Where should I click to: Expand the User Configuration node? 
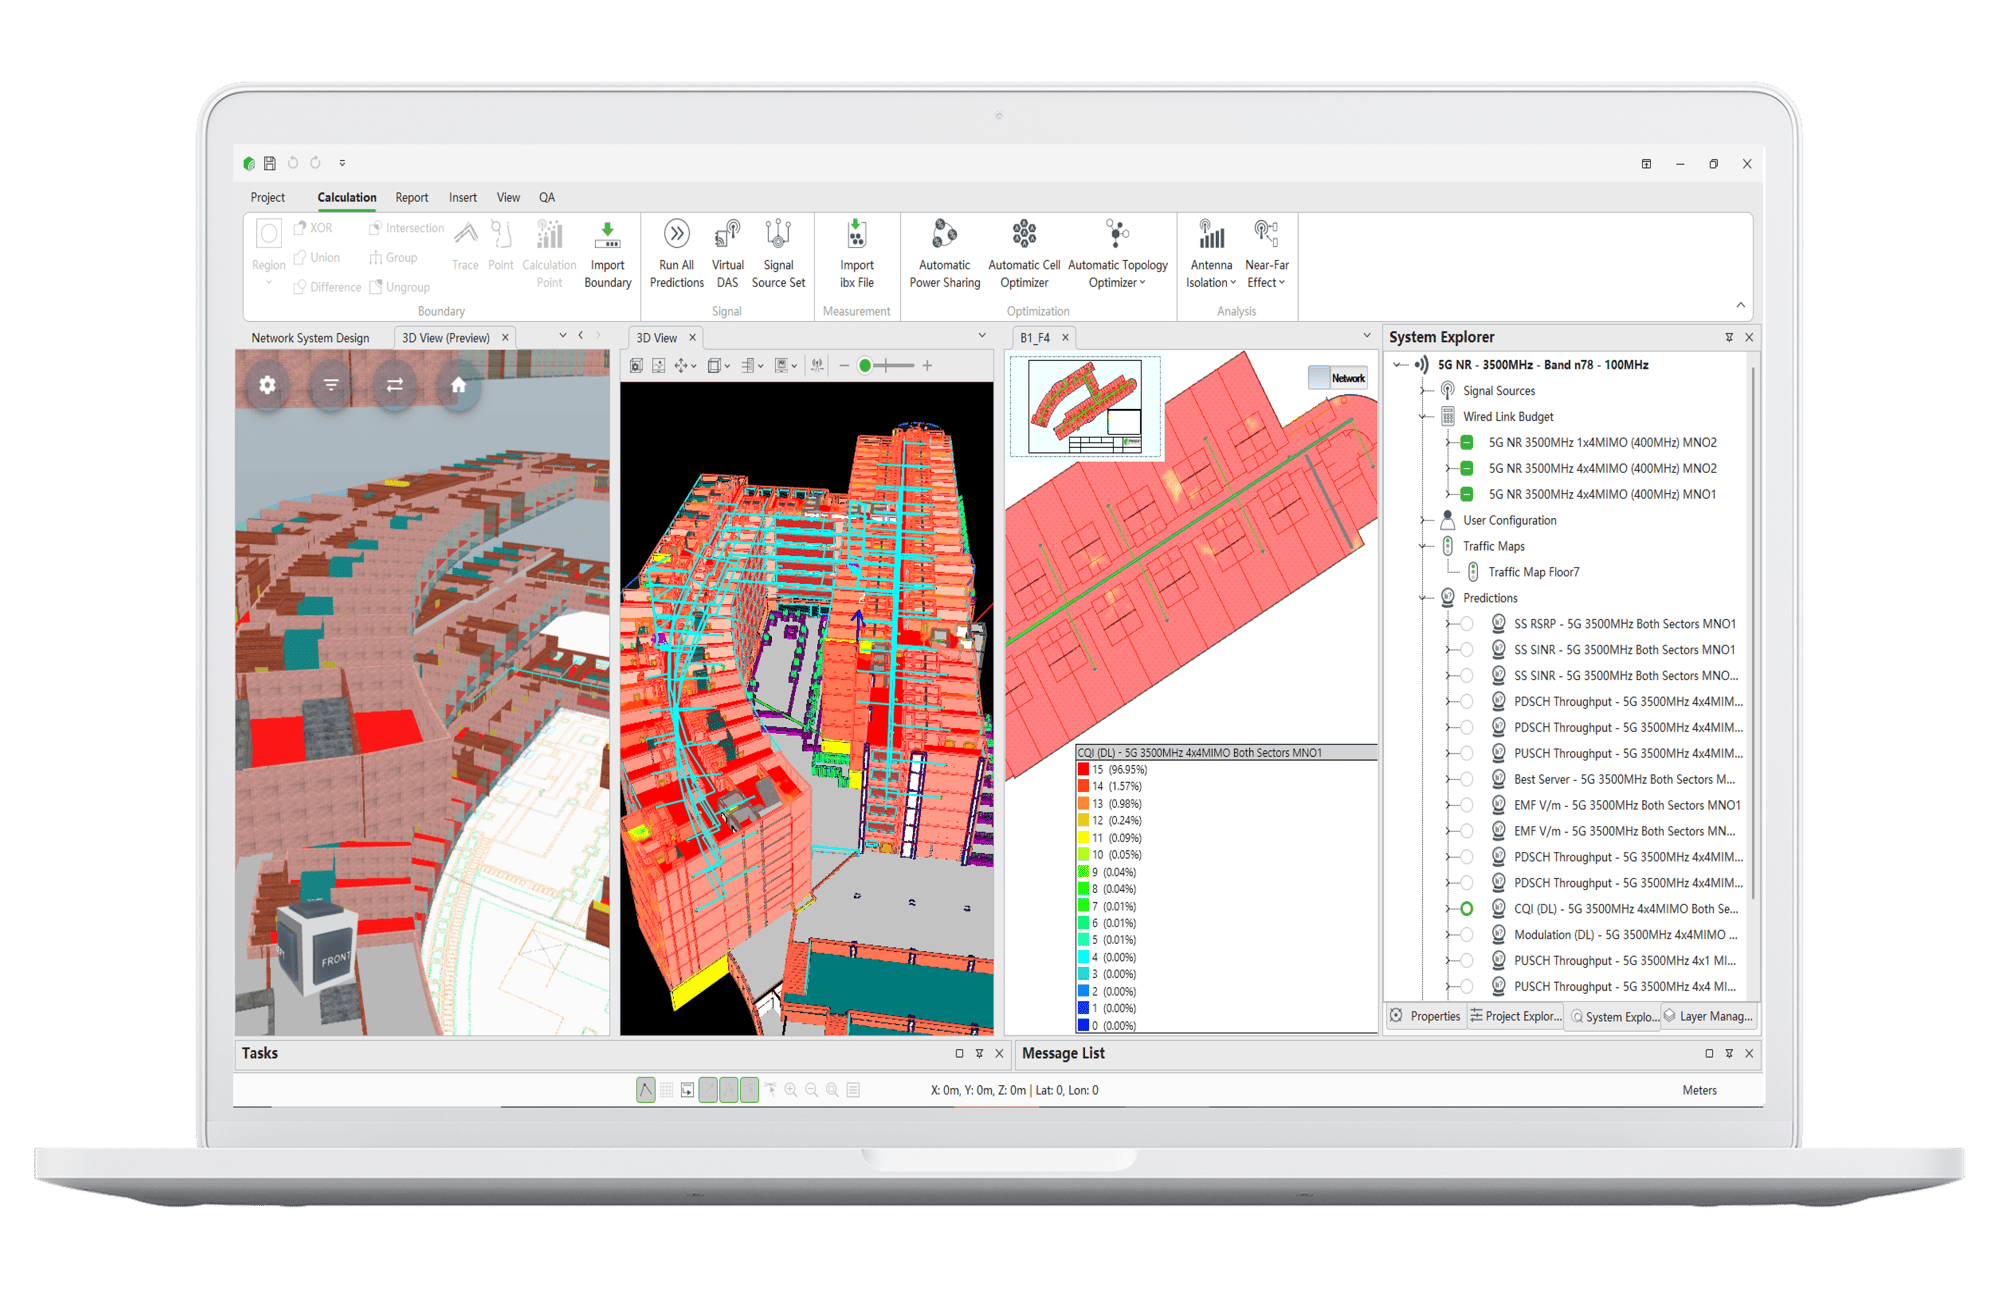pyautogui.click(x=1424, y=520)
